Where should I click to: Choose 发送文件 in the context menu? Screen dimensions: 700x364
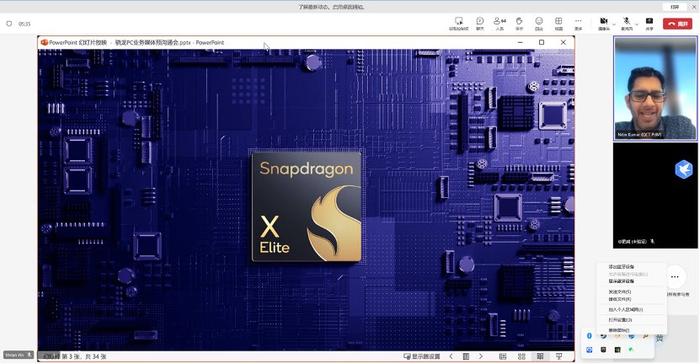(620, 292)
